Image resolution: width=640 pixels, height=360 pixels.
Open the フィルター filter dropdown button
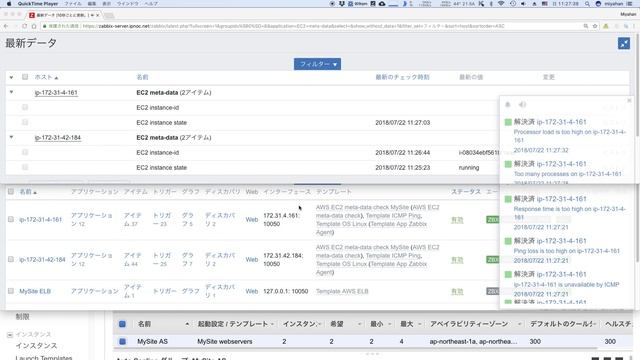click(x=317, y=64)
